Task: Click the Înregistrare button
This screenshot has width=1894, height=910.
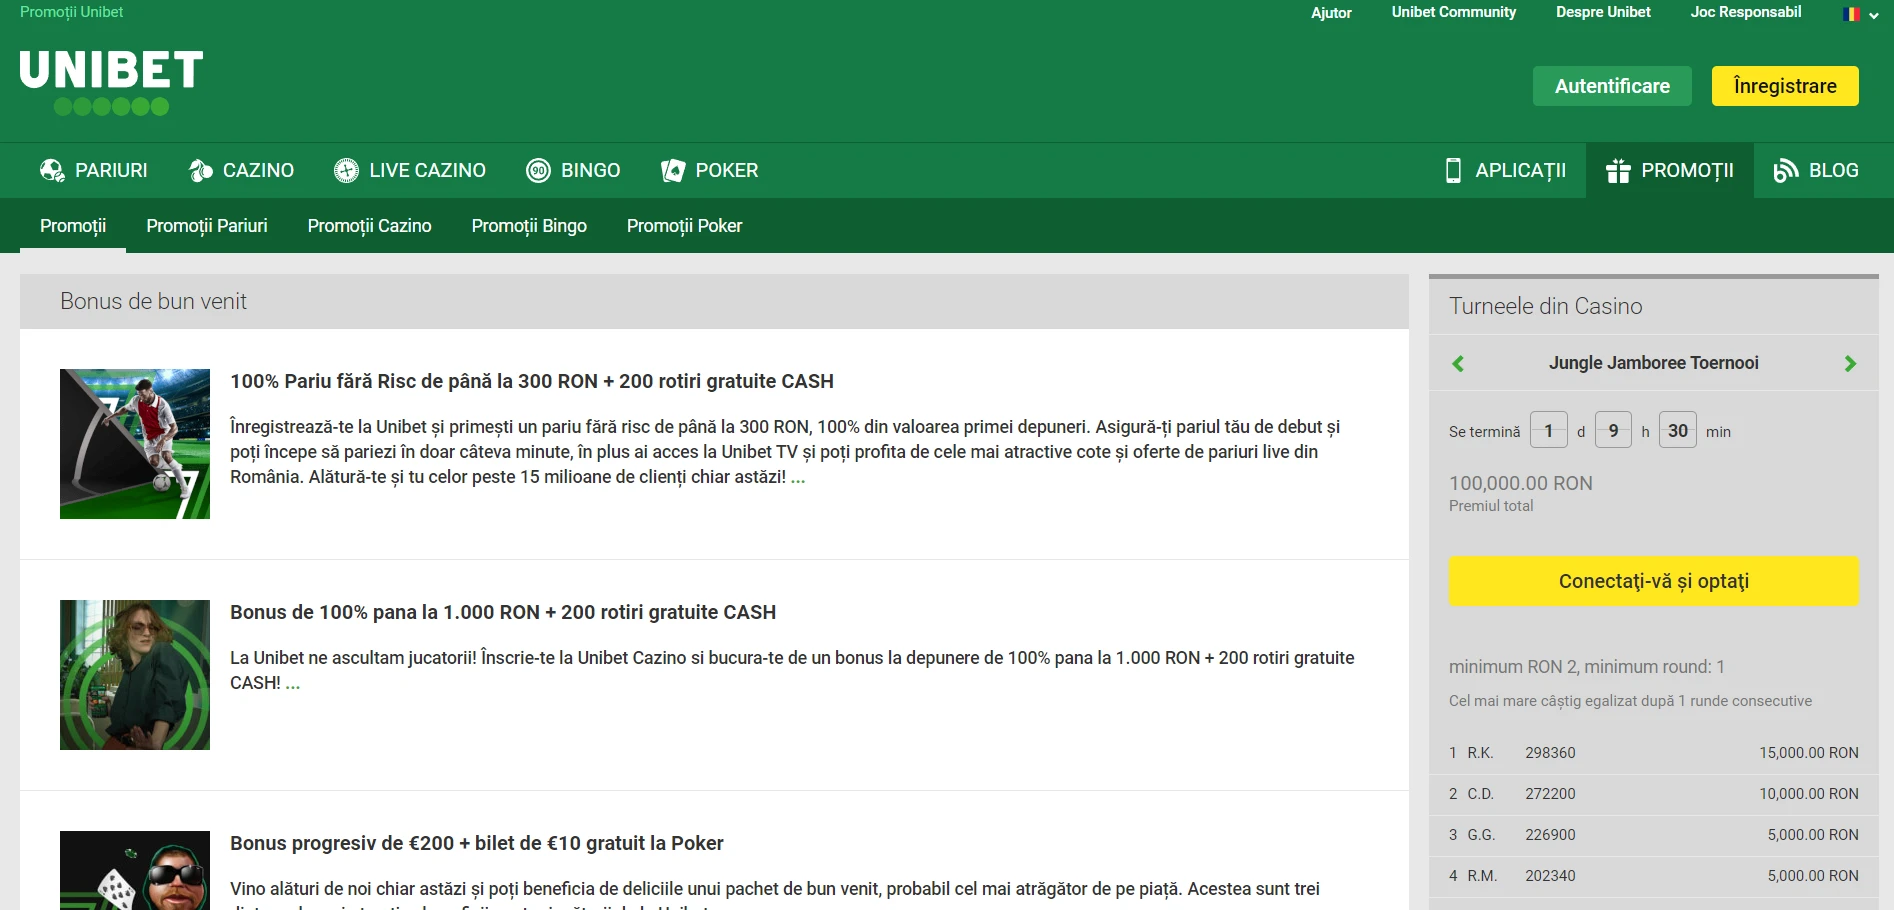Action: pyautogui.click(x=1785, y=86)
